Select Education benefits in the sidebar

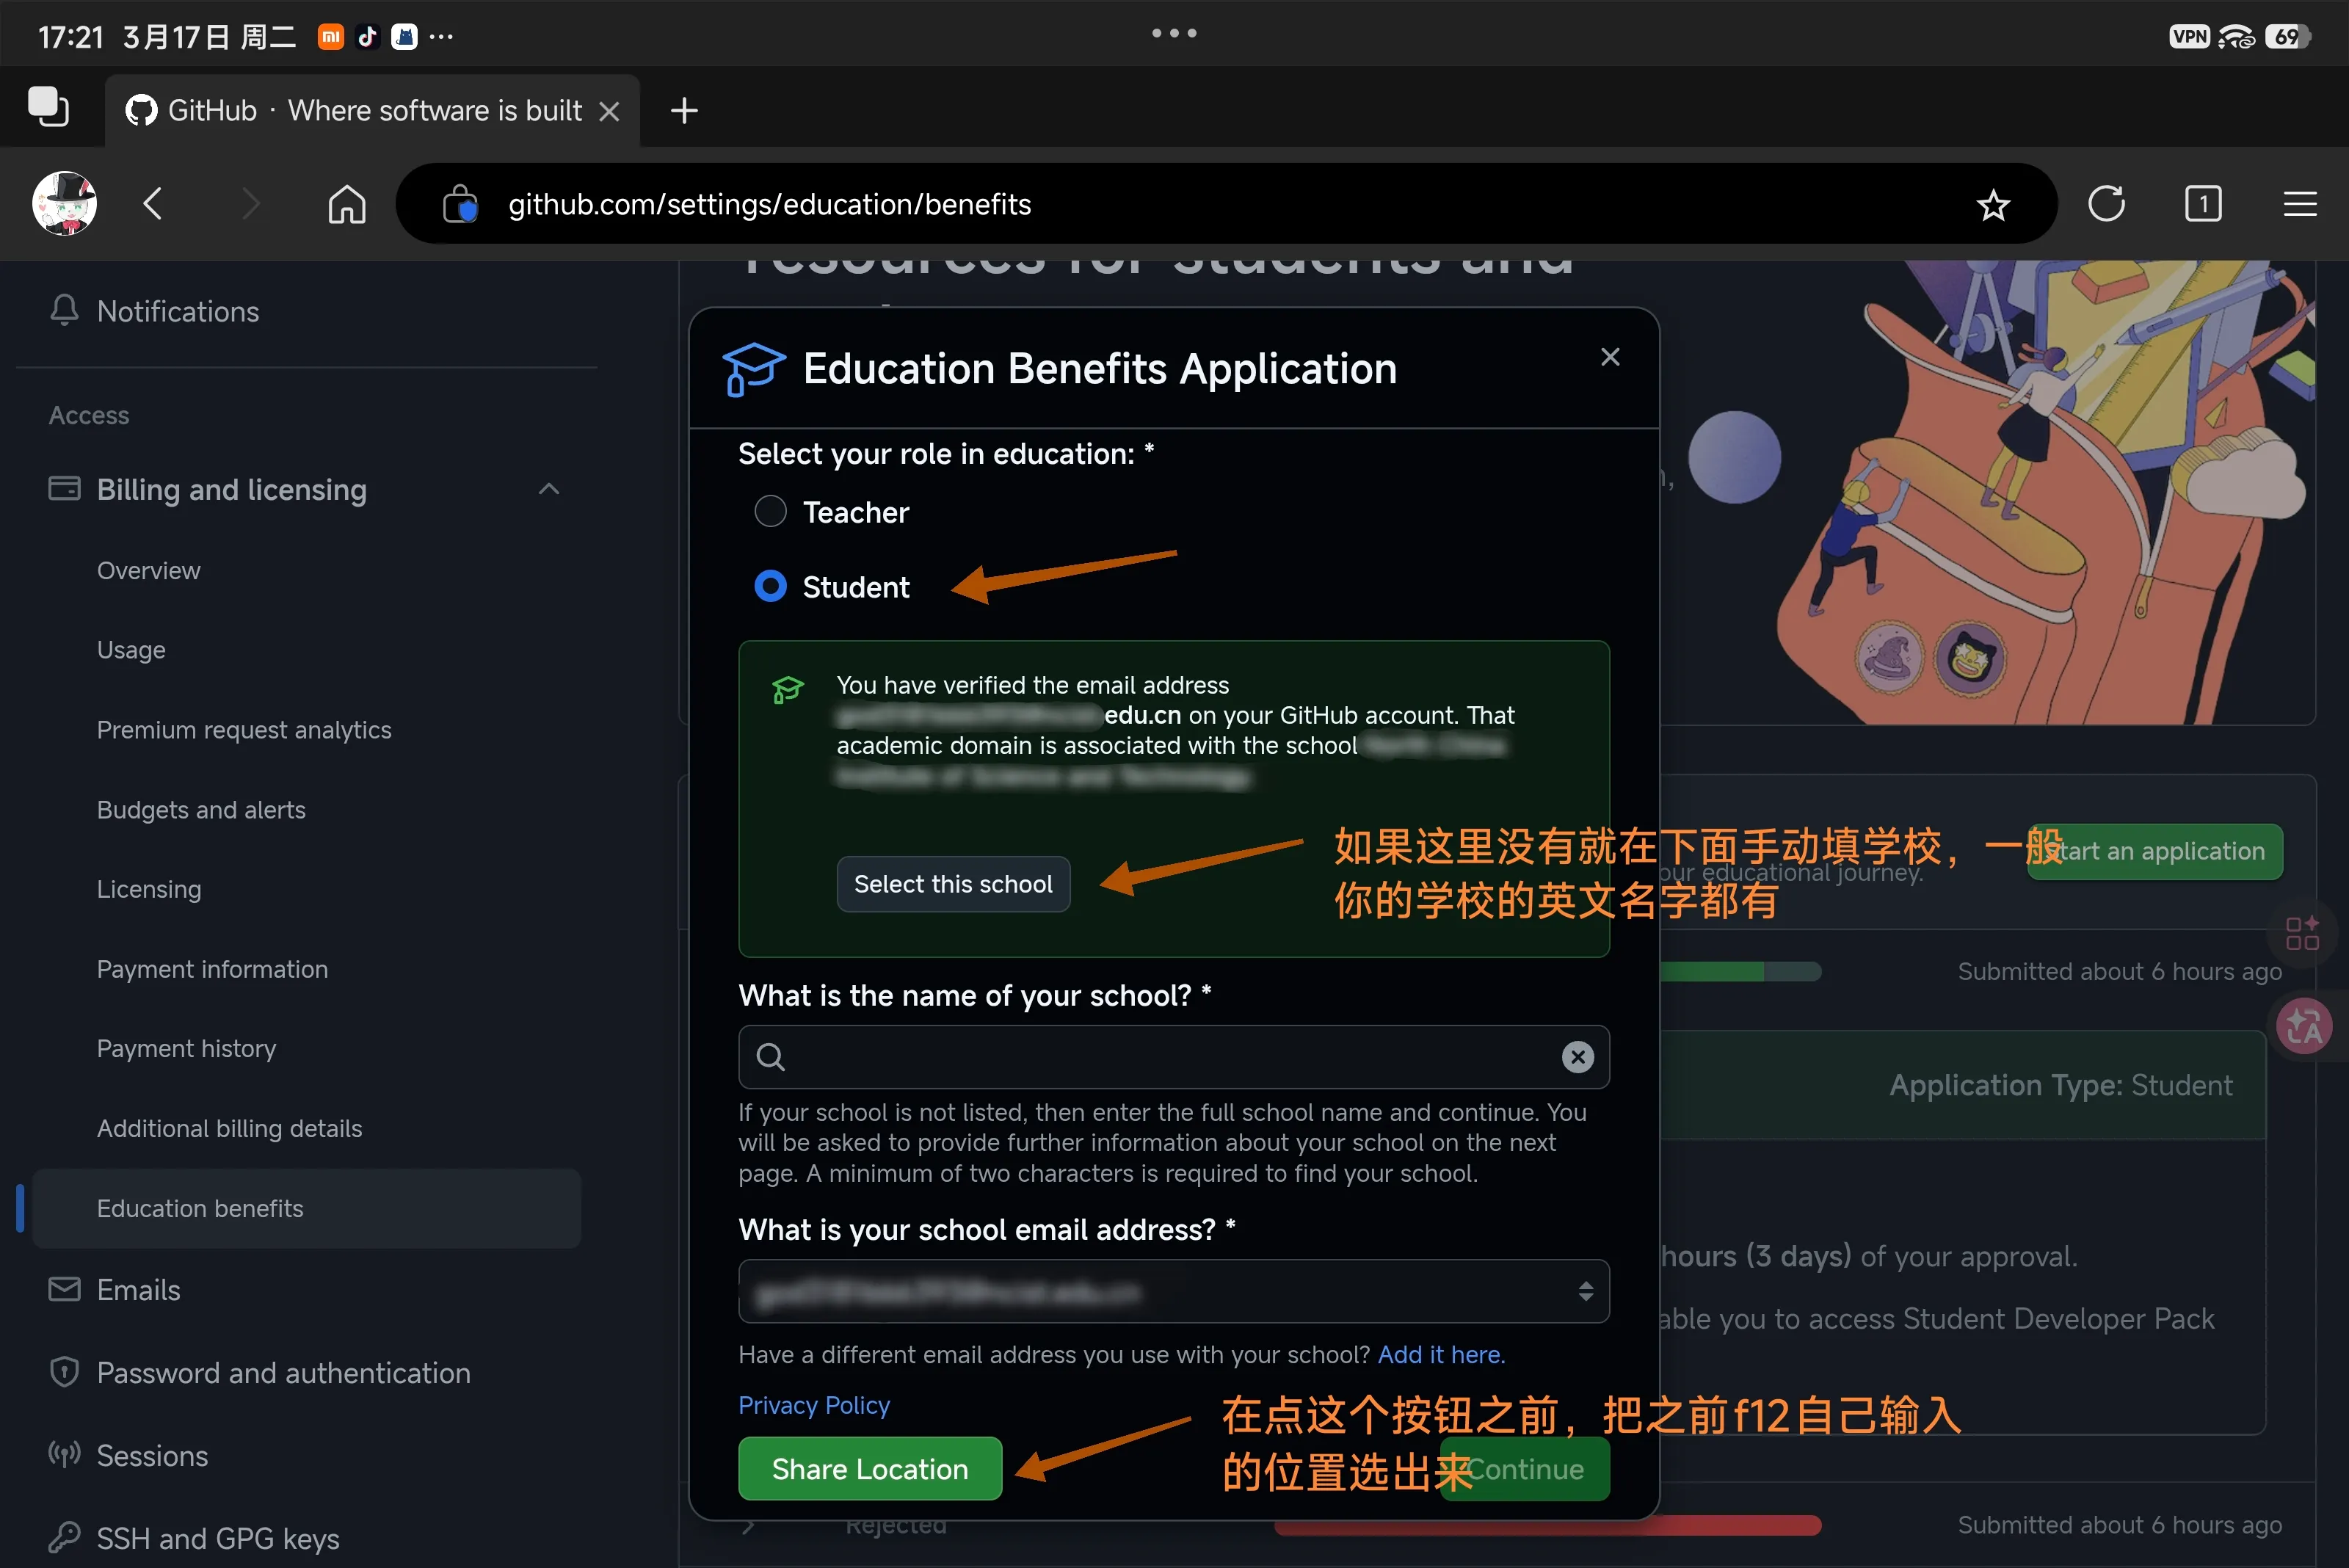coord(306,1208)
